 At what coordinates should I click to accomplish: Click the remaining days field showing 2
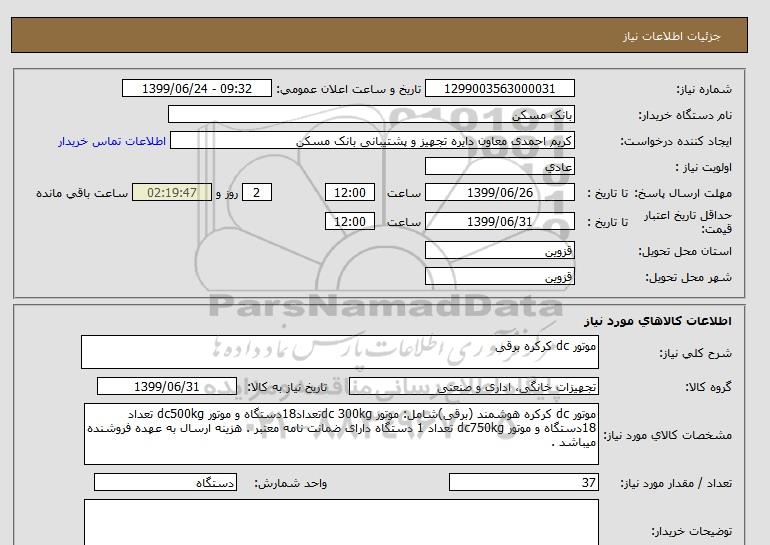pos(257,193)
